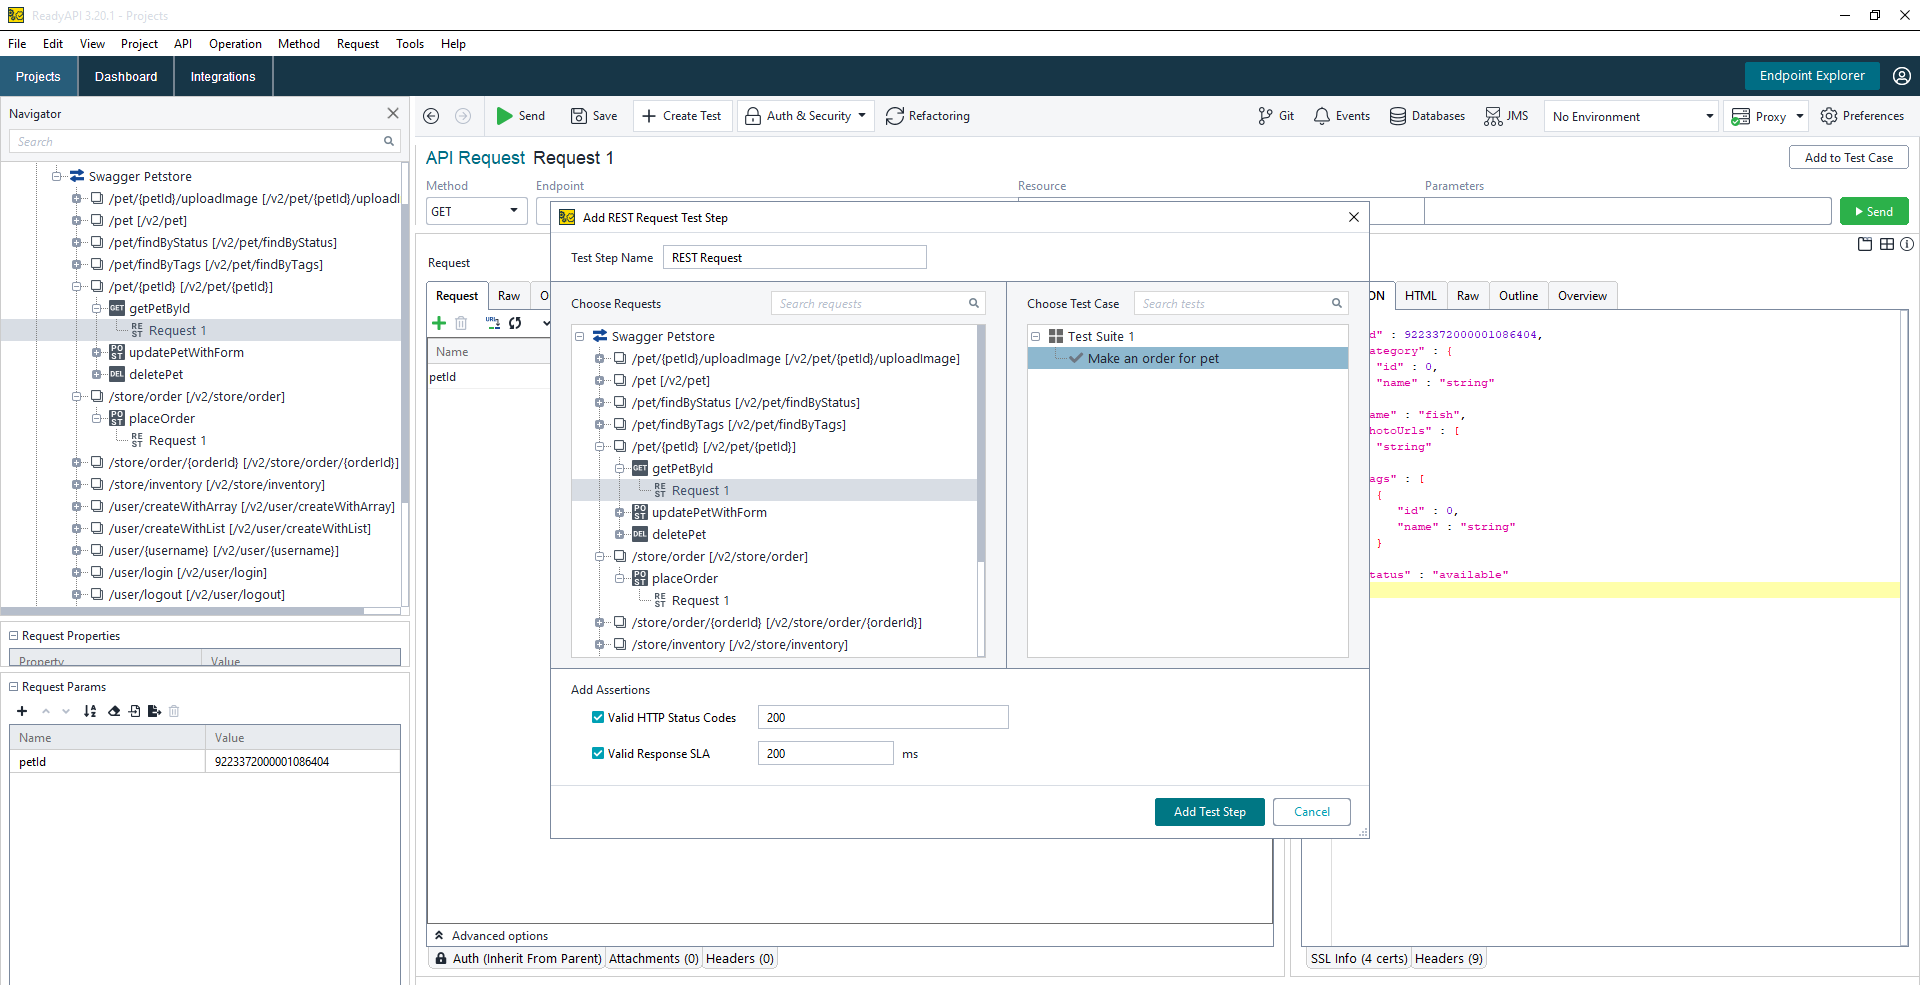Close the Navigator panel with its X
1920x985 pixels.
click(x=393, y=114)
